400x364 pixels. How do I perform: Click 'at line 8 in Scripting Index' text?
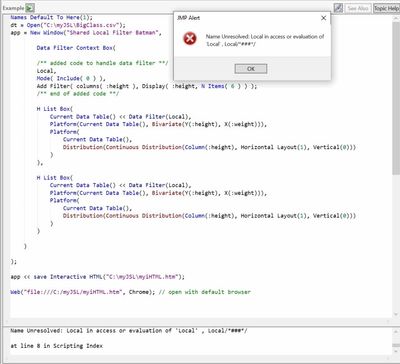pos(57,346)
